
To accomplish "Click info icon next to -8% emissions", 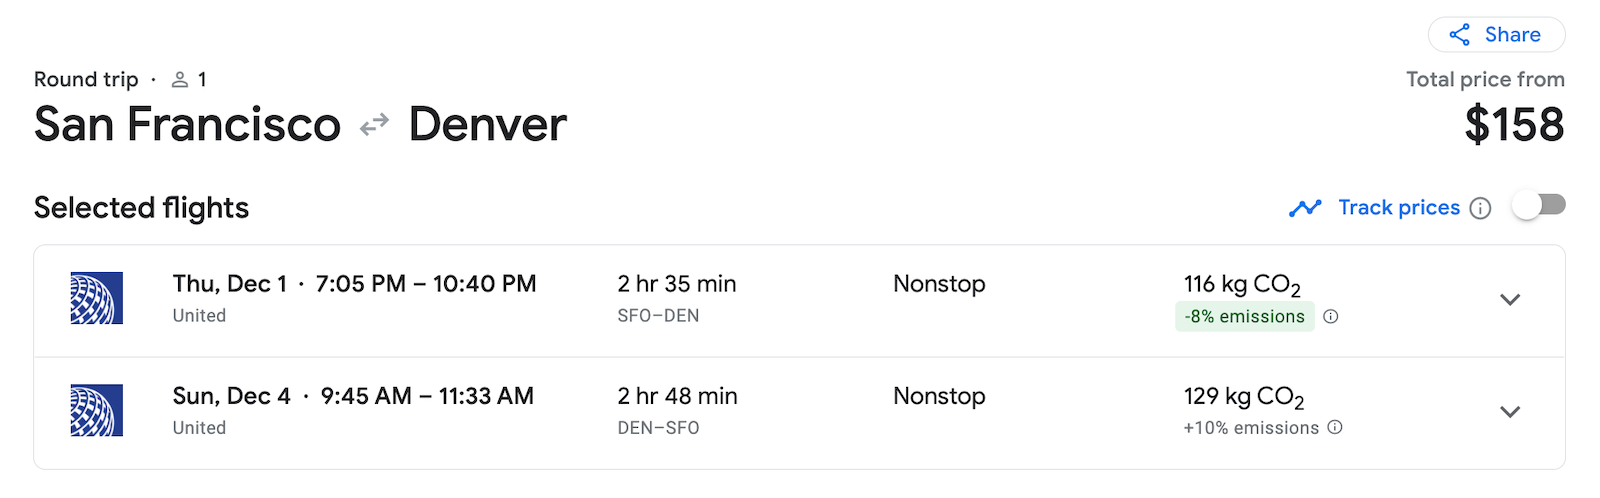I will (x=1331, y=317).
